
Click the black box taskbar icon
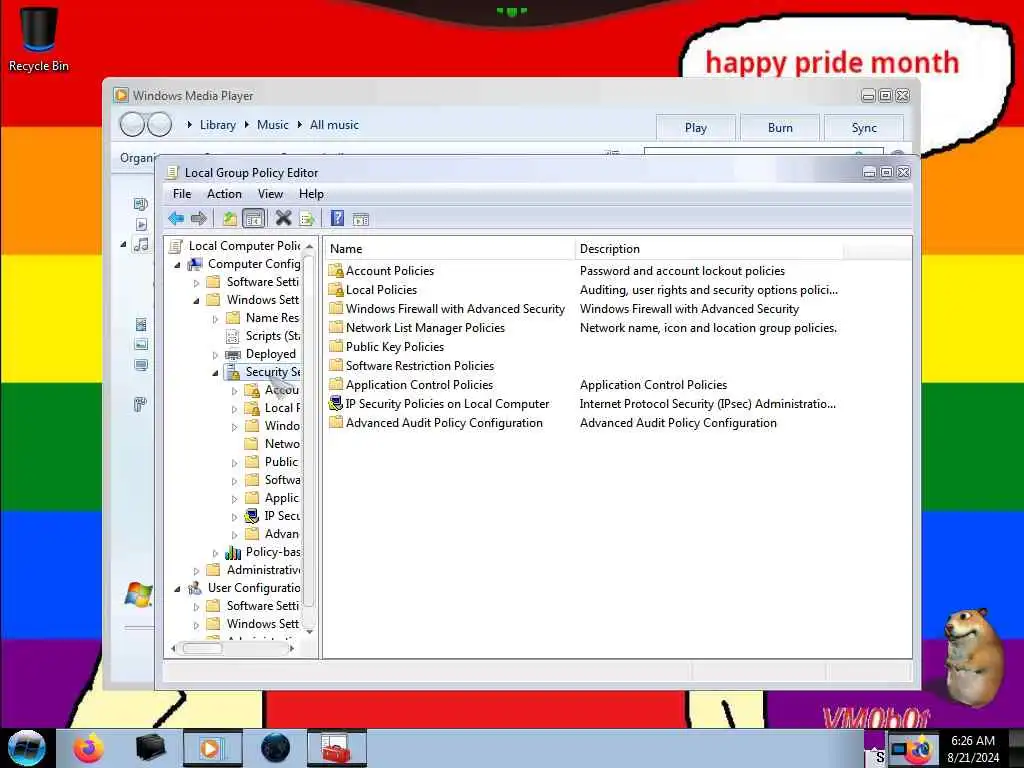(150, 748)
